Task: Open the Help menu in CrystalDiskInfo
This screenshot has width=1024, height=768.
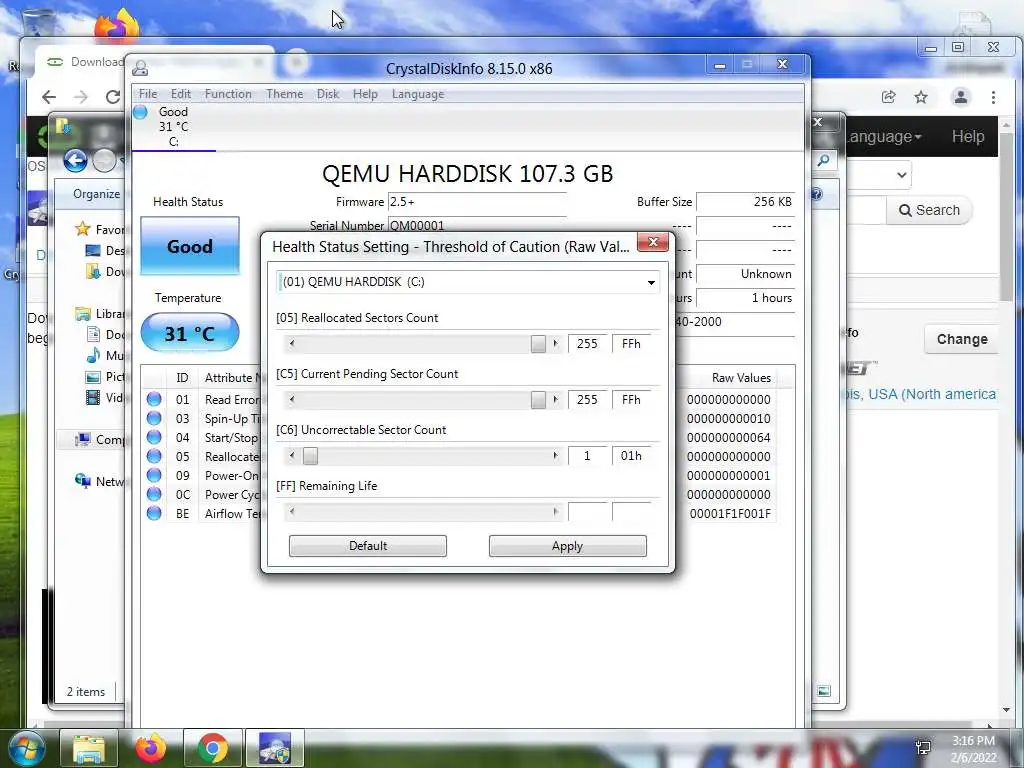Action: pos(365,94)
